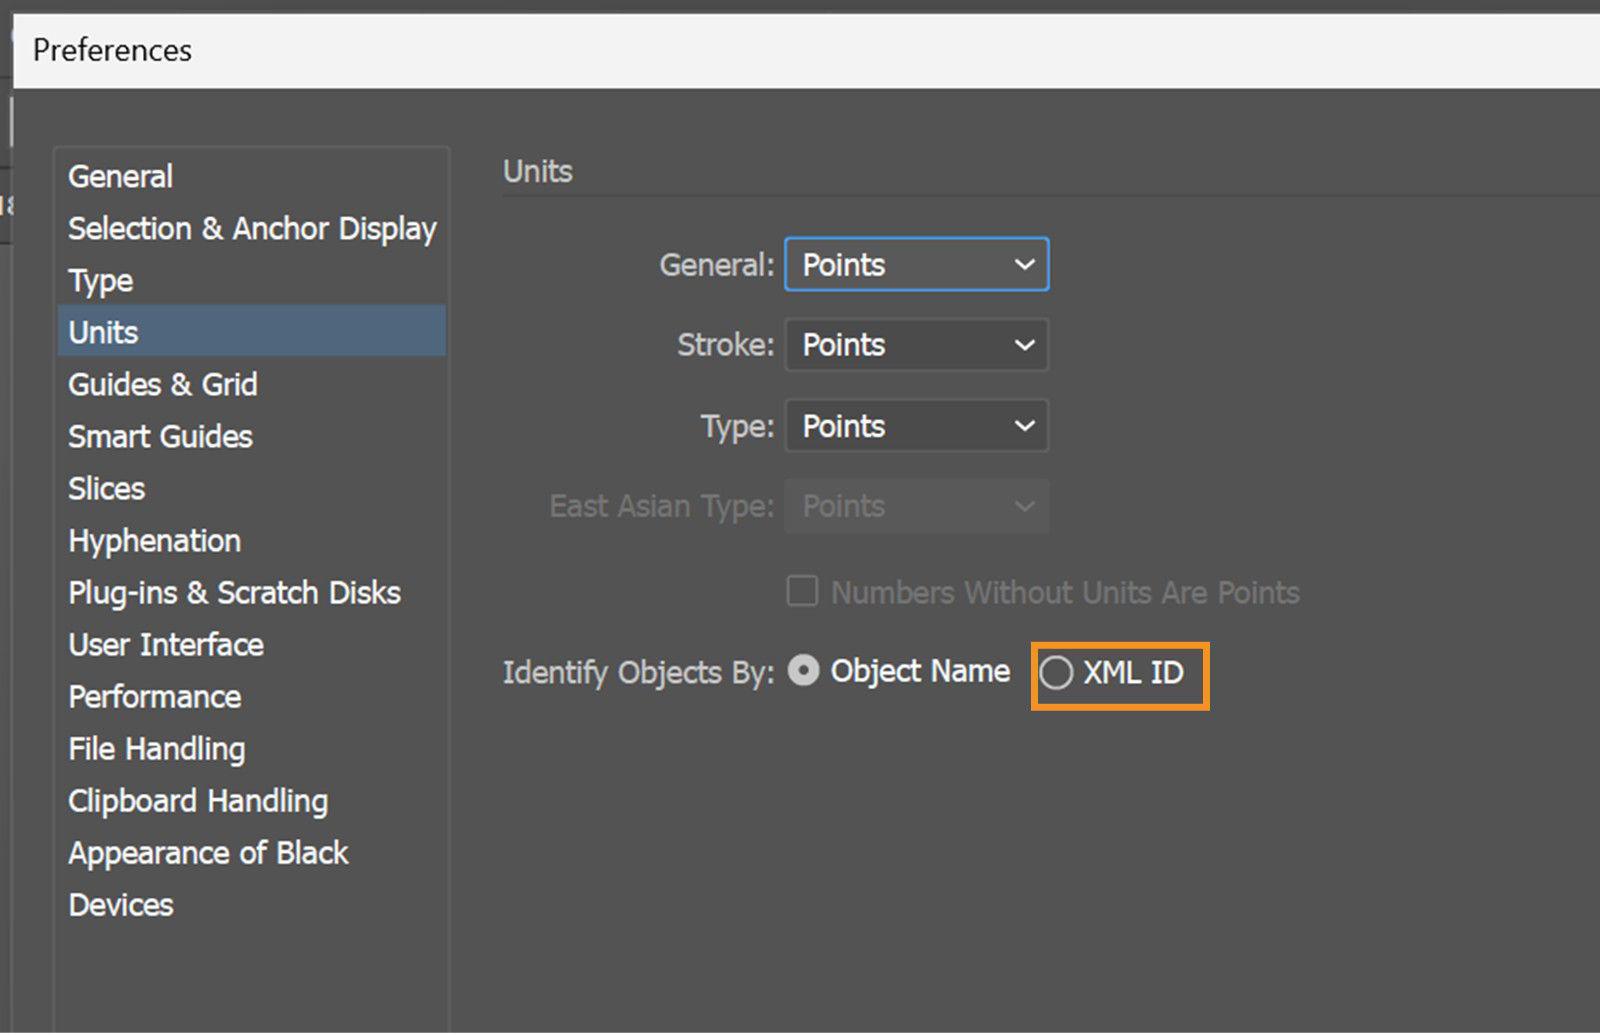1600x1033 pixels.
Task: Open the Type units dropdown
Action: click(x=915, y=426)
